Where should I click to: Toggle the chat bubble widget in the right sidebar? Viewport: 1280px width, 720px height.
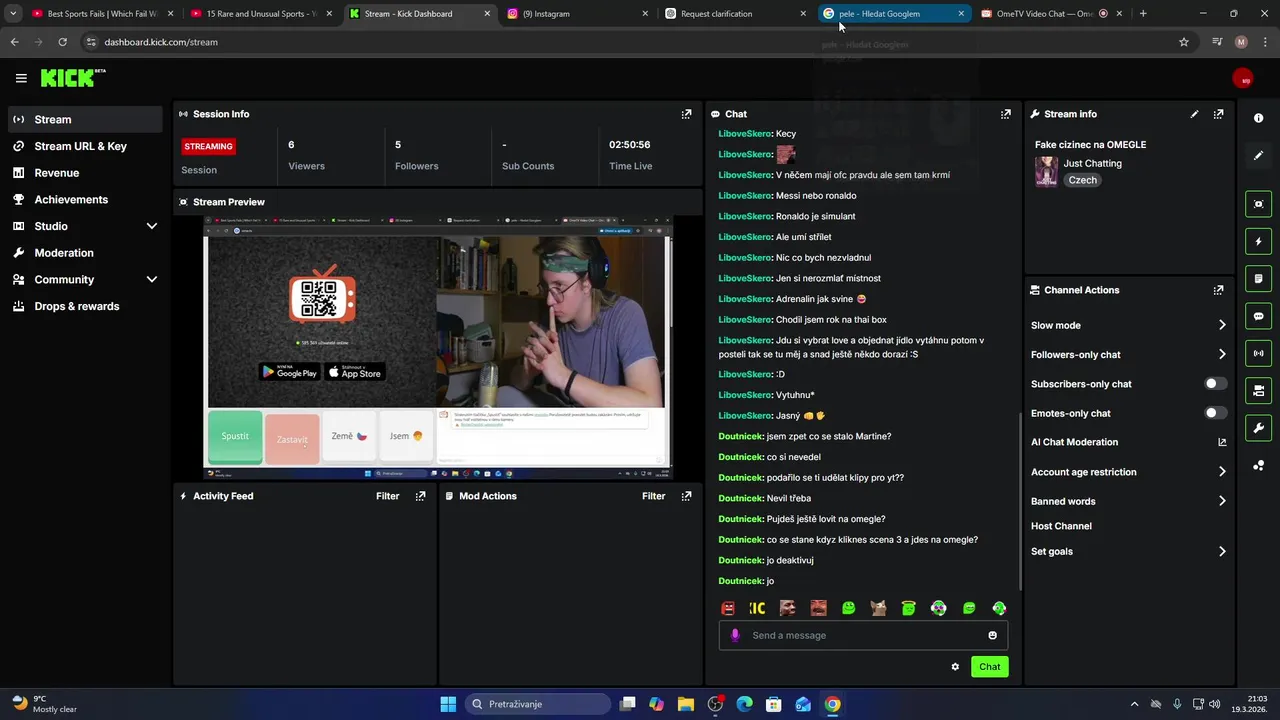[x=1258, y=316]
